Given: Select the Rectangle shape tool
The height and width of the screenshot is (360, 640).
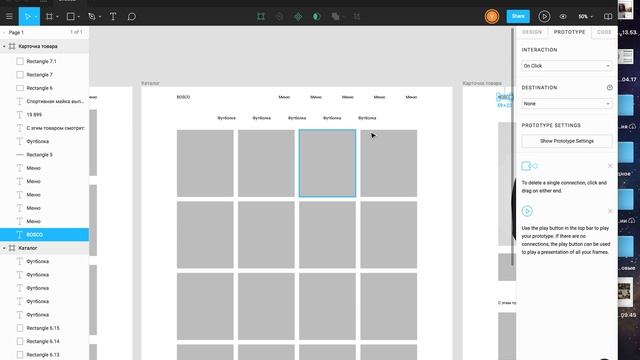Looking at the screenshot, I should 71,17.
